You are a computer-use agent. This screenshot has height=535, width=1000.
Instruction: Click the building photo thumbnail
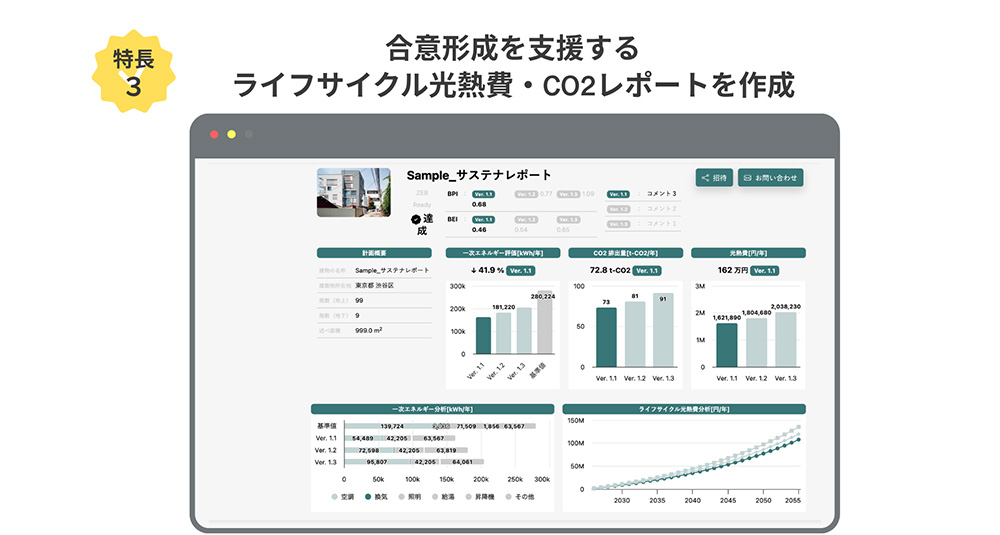[x=354, y=192]
